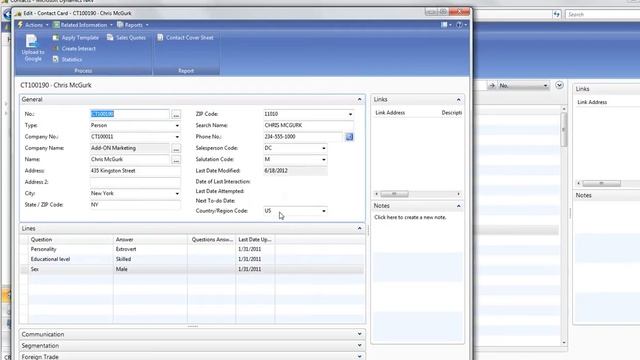Click the Extrovert answer cell
Viewport: 640px width, 360px height.
pos(150,249)
